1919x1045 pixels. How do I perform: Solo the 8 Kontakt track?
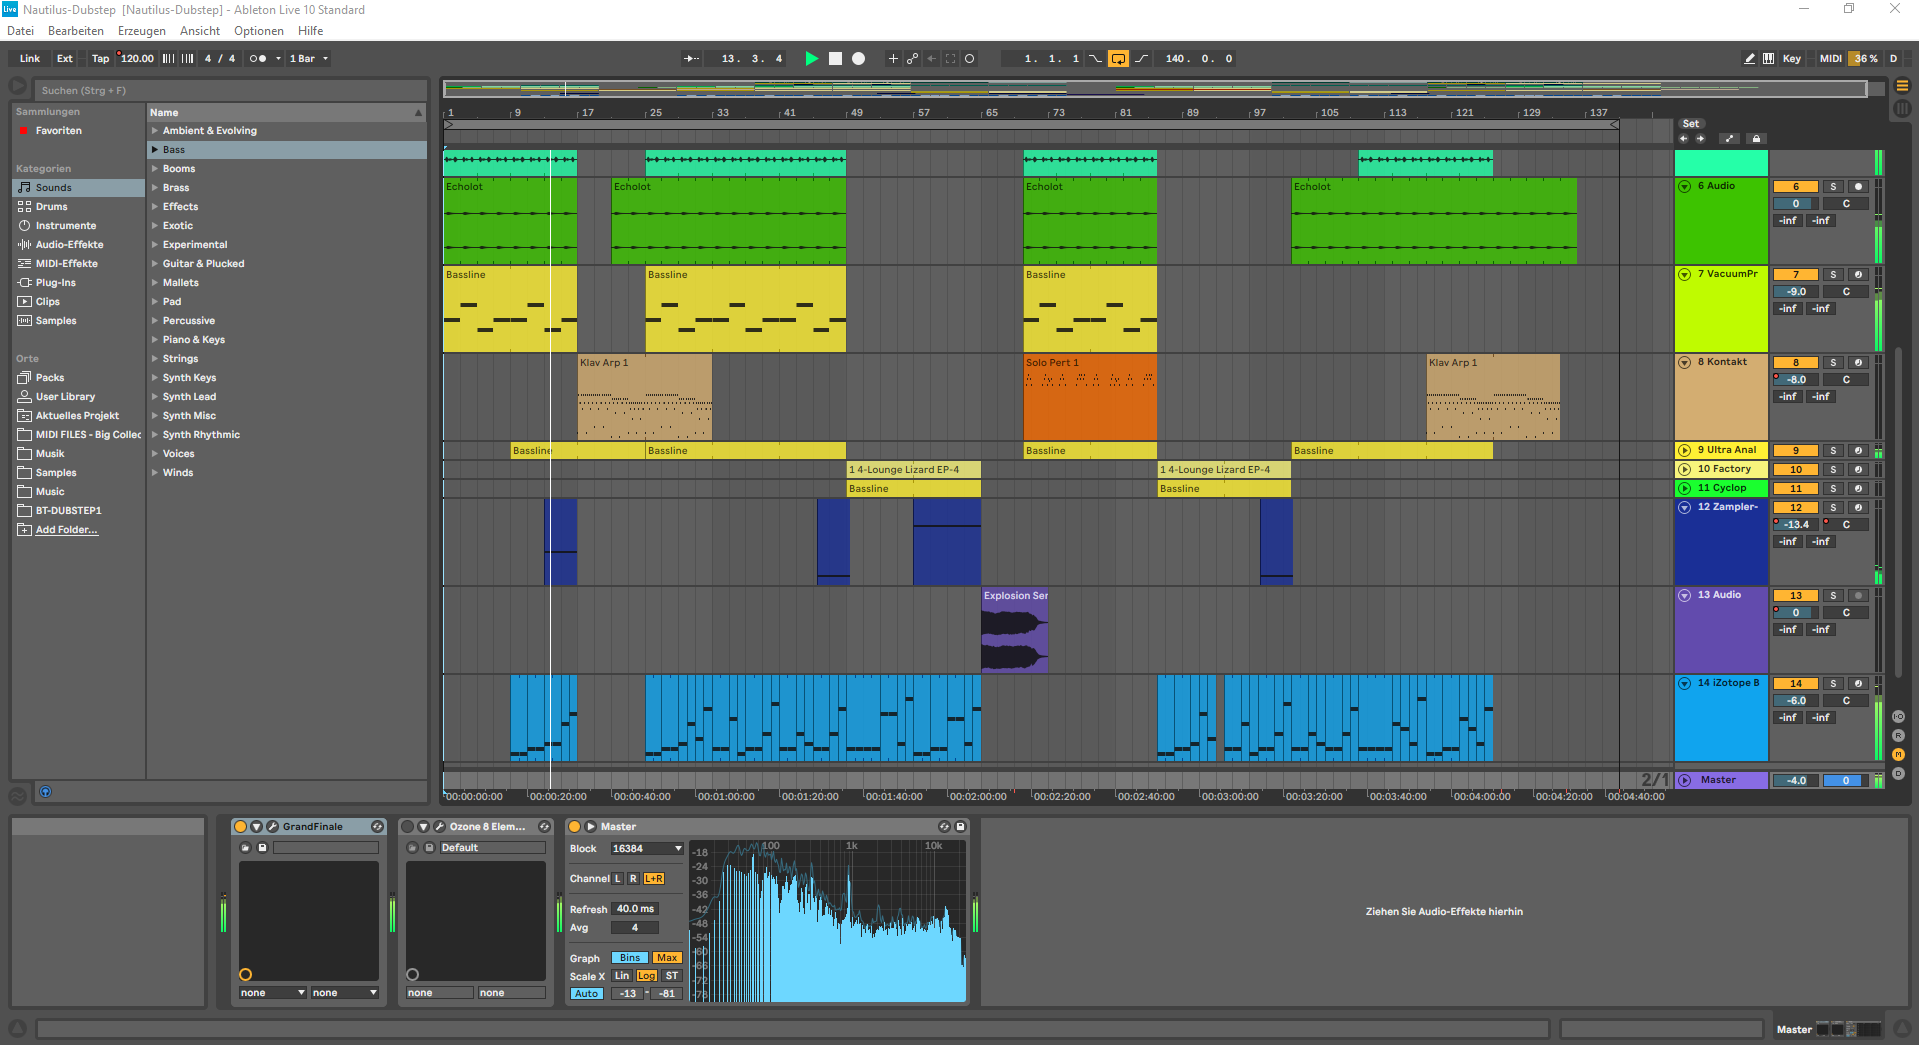(x=1833, y=363)
